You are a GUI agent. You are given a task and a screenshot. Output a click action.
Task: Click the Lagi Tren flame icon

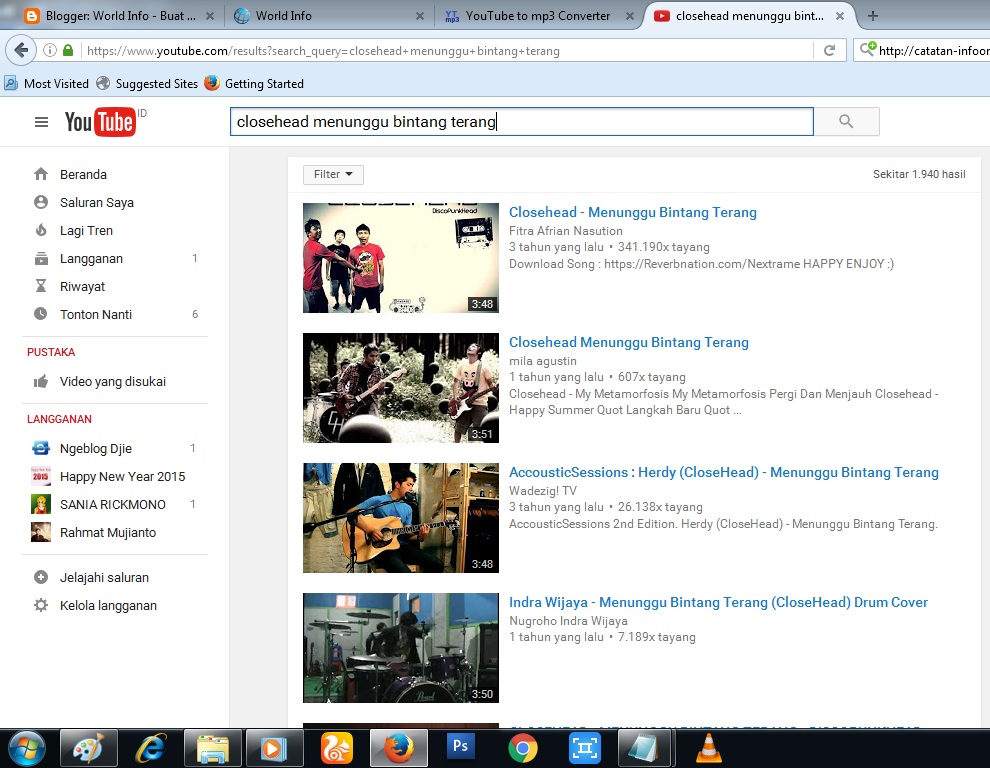(41, 230)
